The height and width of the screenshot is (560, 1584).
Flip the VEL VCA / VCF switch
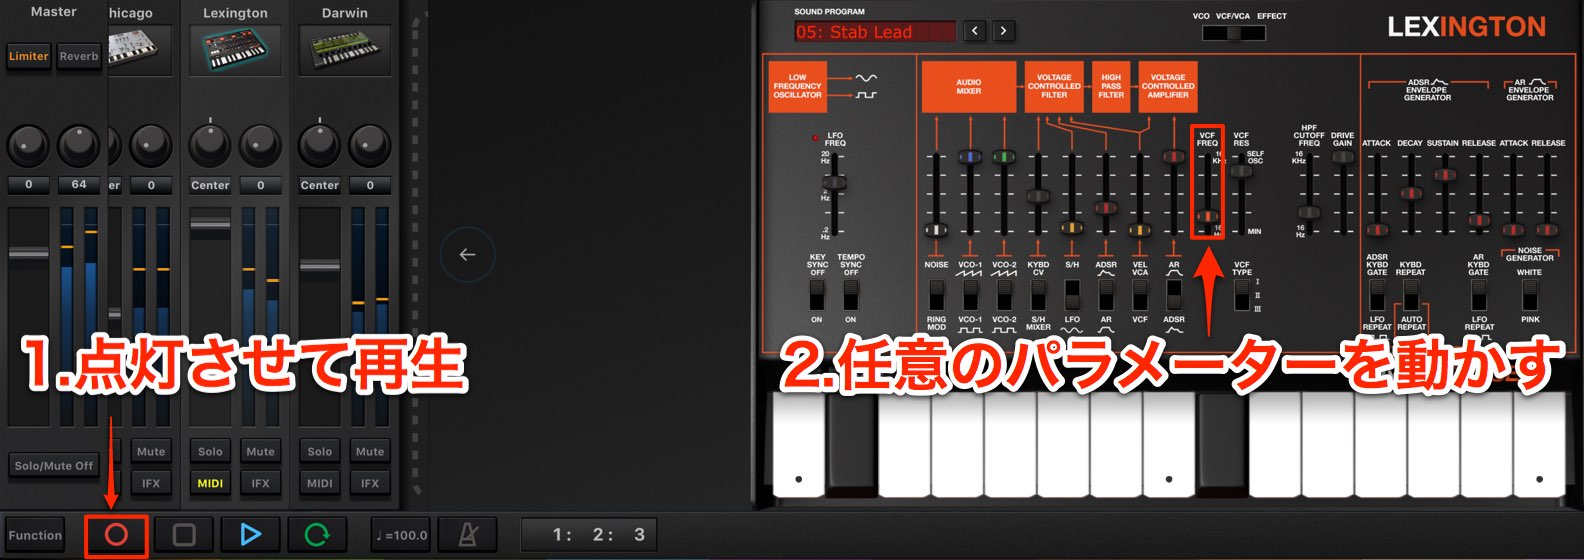tap(1140, 295)
